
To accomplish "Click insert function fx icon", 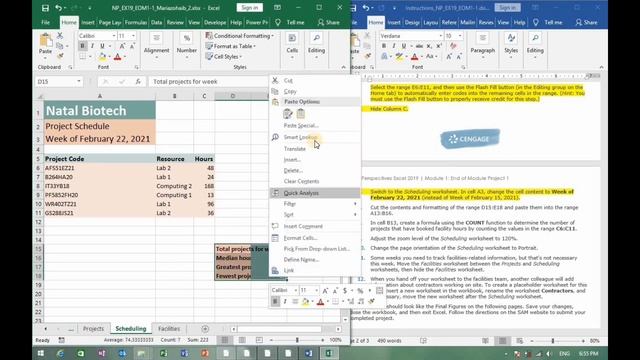I will 138,82.
